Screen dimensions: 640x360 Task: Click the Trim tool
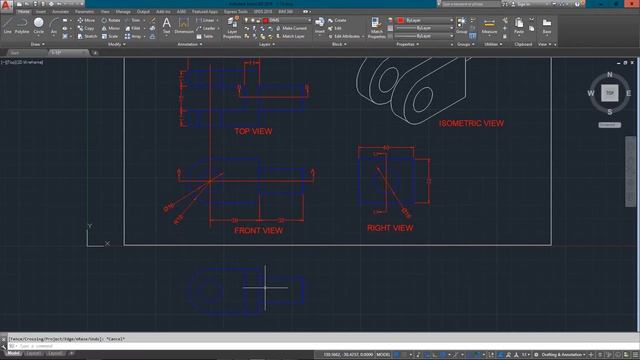click(133, 20)
